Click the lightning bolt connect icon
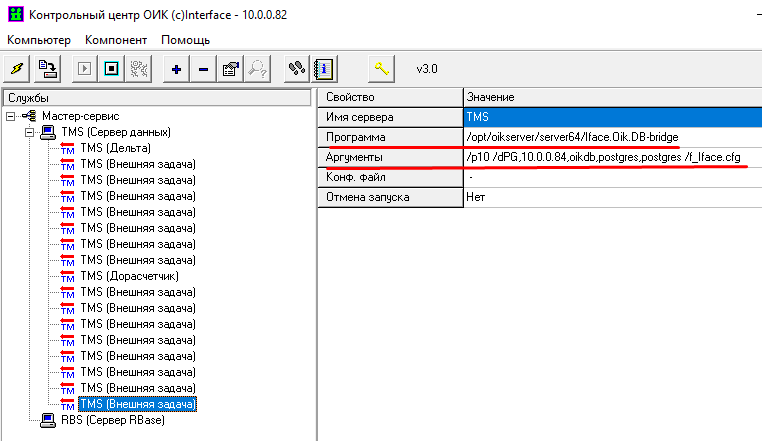Image resolution: width=762 pixels, height=441 pixels. point(17,69)
